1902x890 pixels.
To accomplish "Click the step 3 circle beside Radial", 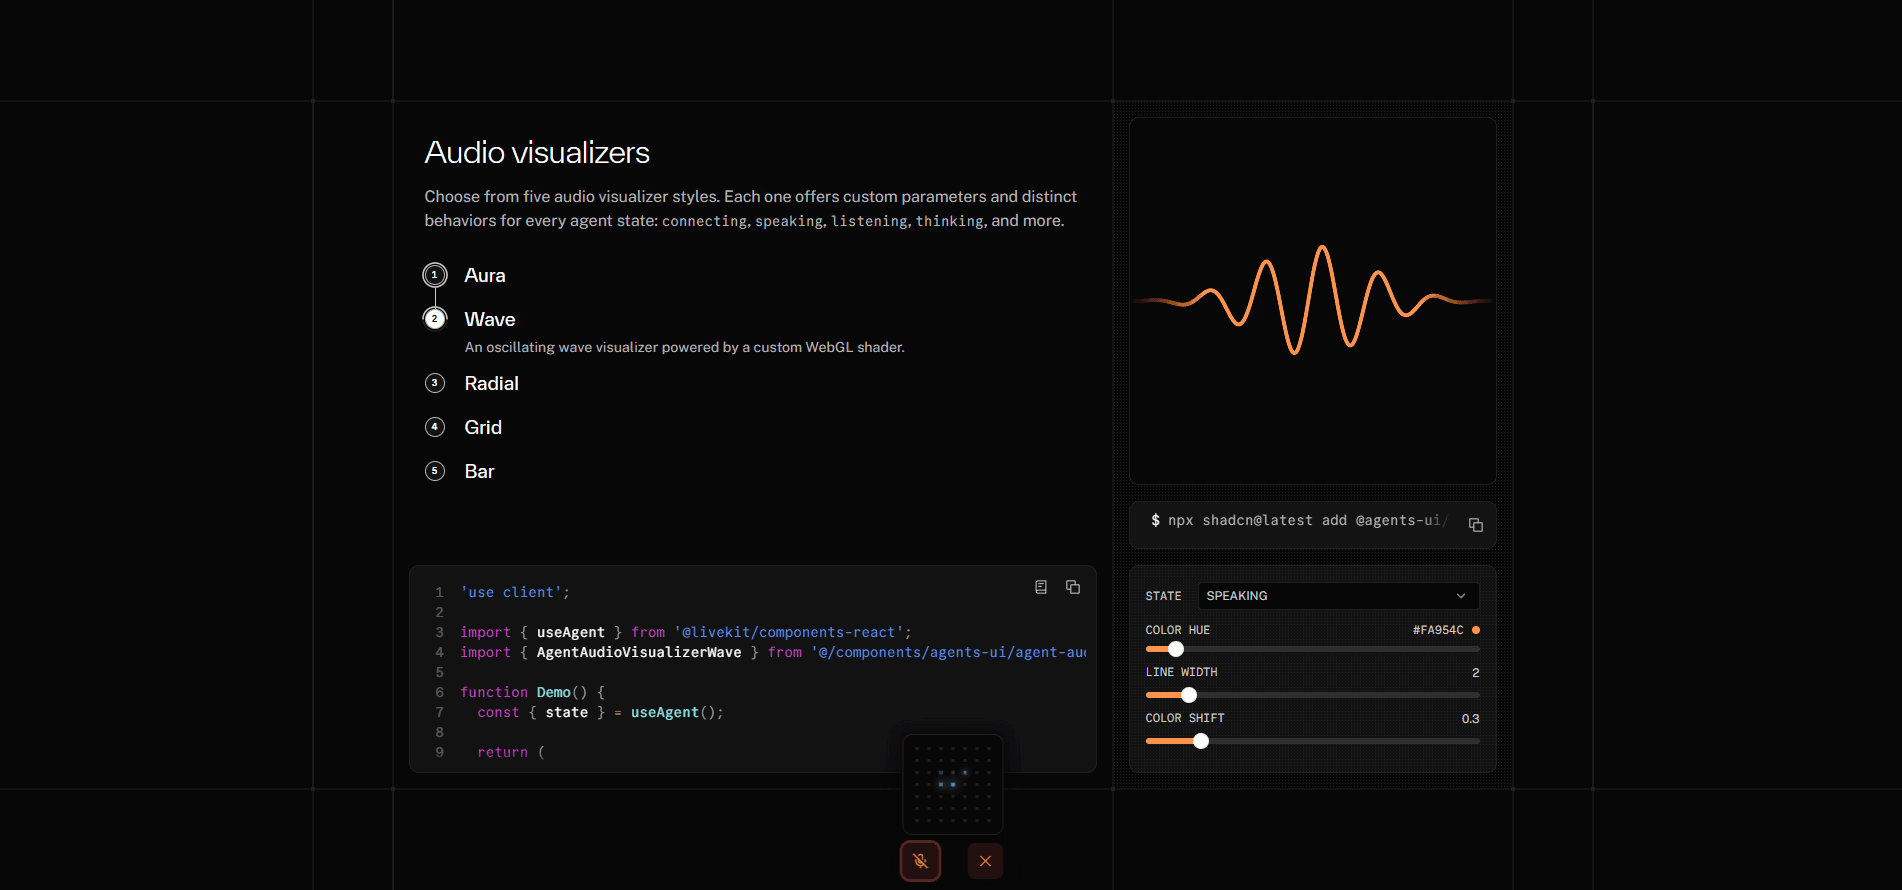I will pyautogui.click(x=435, y=383).
